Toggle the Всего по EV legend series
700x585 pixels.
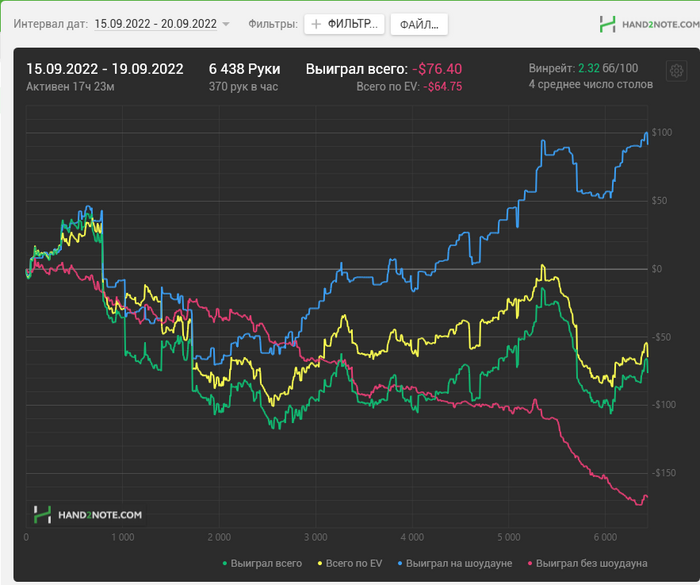(x=350, y=564)
